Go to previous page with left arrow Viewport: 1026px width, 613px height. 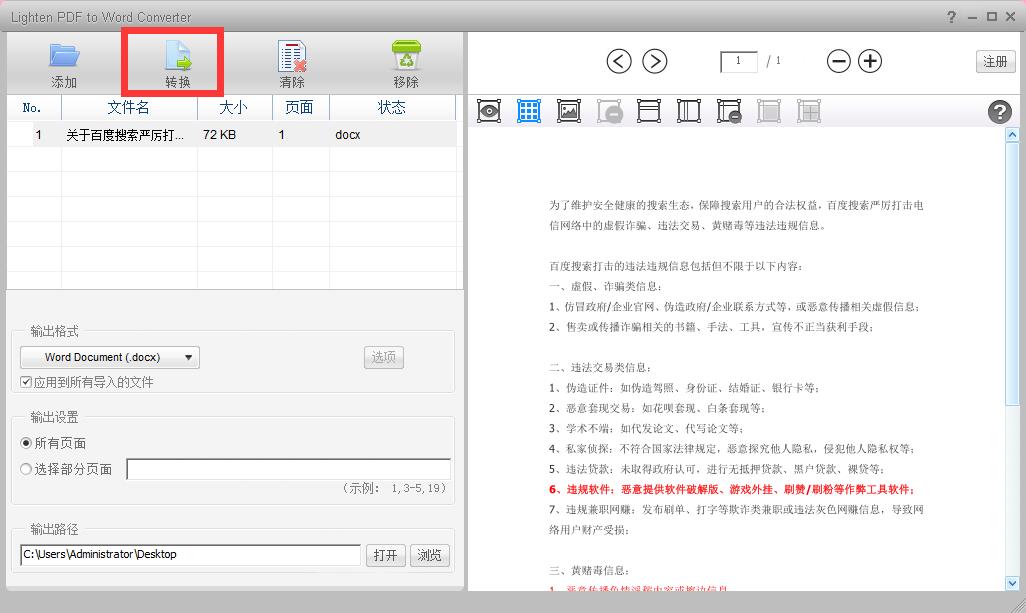[x=619, y=61]
